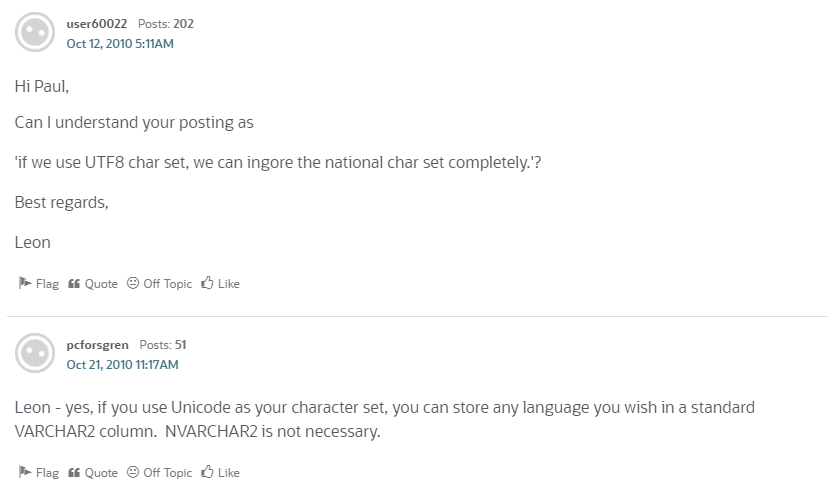Open the Oct 12, 2010 5:11AM permalink

pyautogui.click(x=120, y=44)
